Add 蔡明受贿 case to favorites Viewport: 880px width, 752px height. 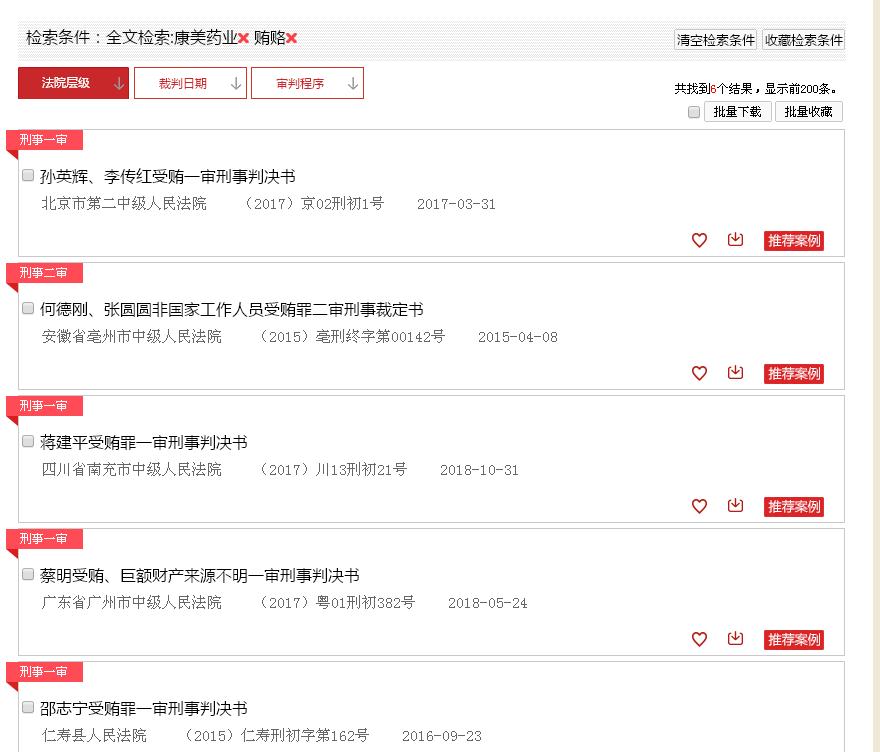click(x=699, y=639)
